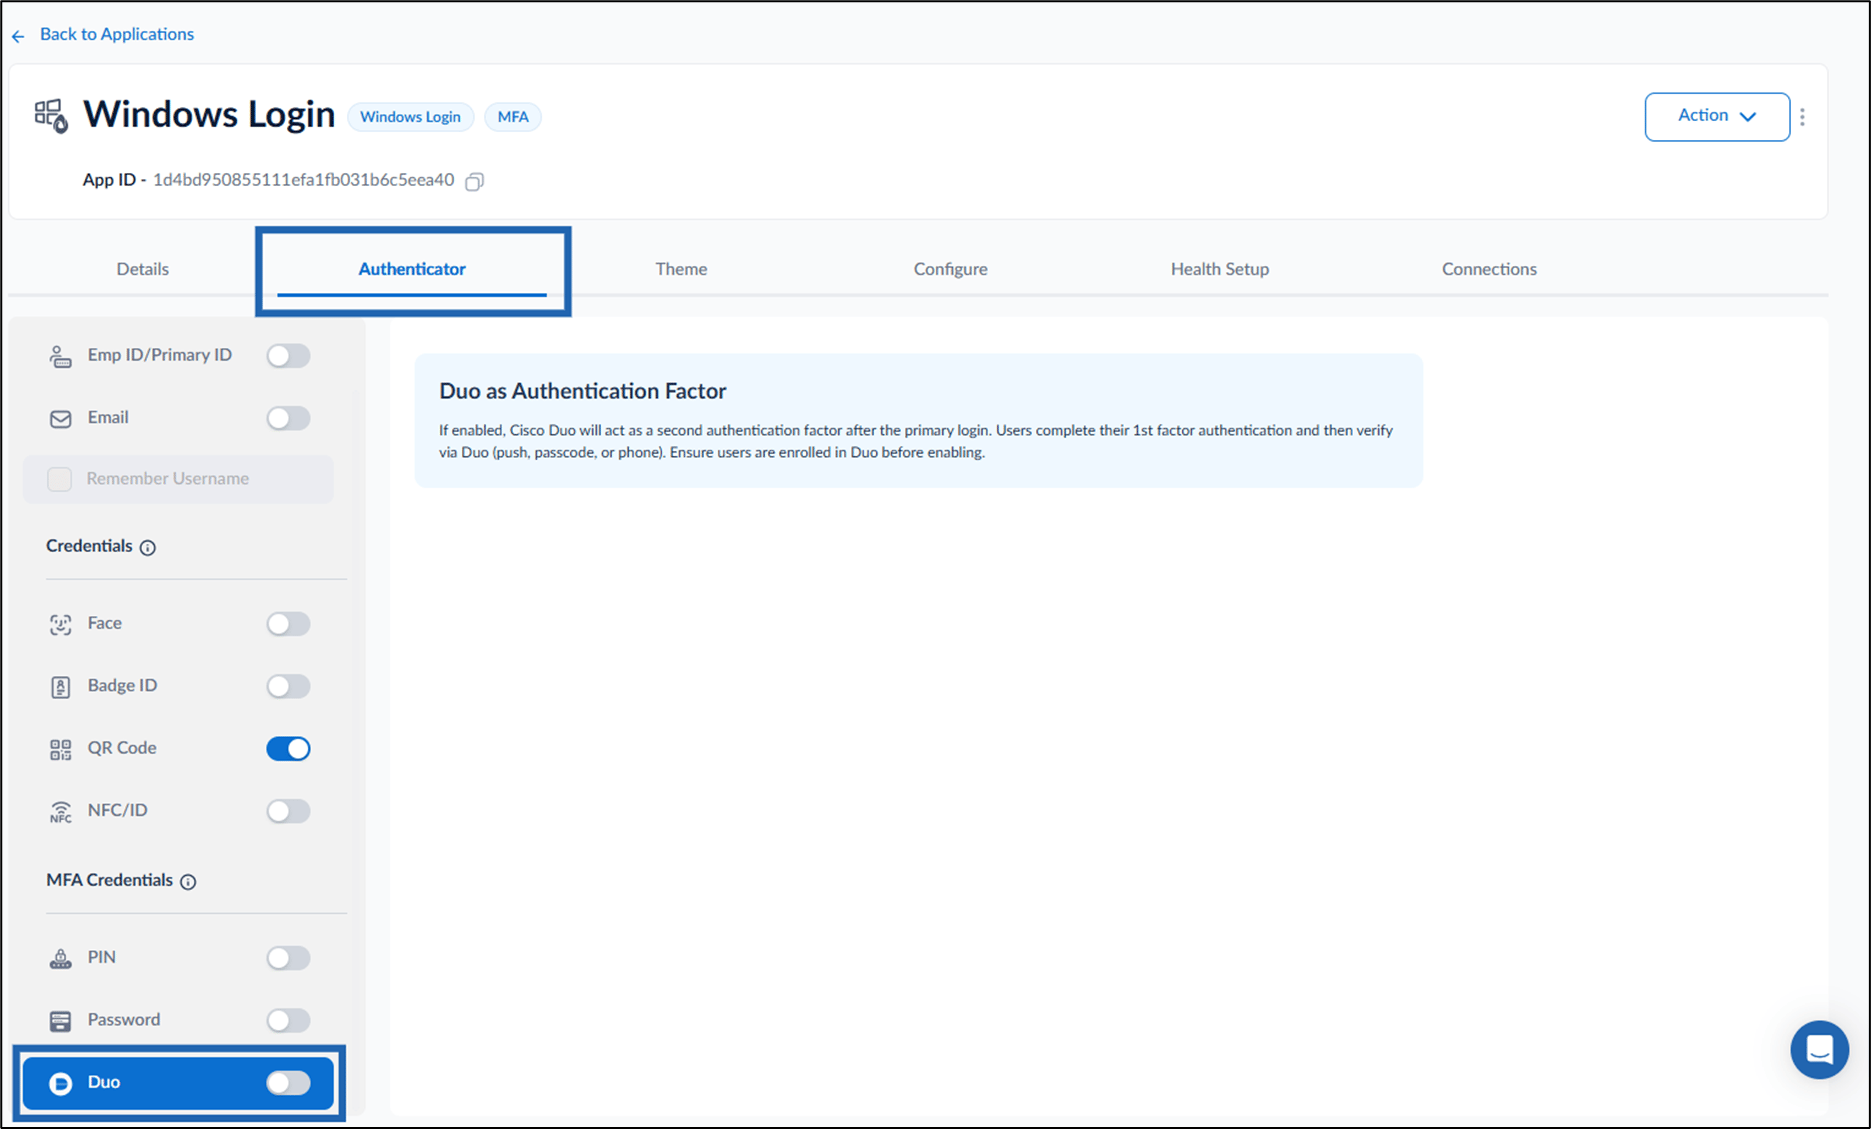
Task: Click the Duo logo icon
Action: tap(60, 1083)
